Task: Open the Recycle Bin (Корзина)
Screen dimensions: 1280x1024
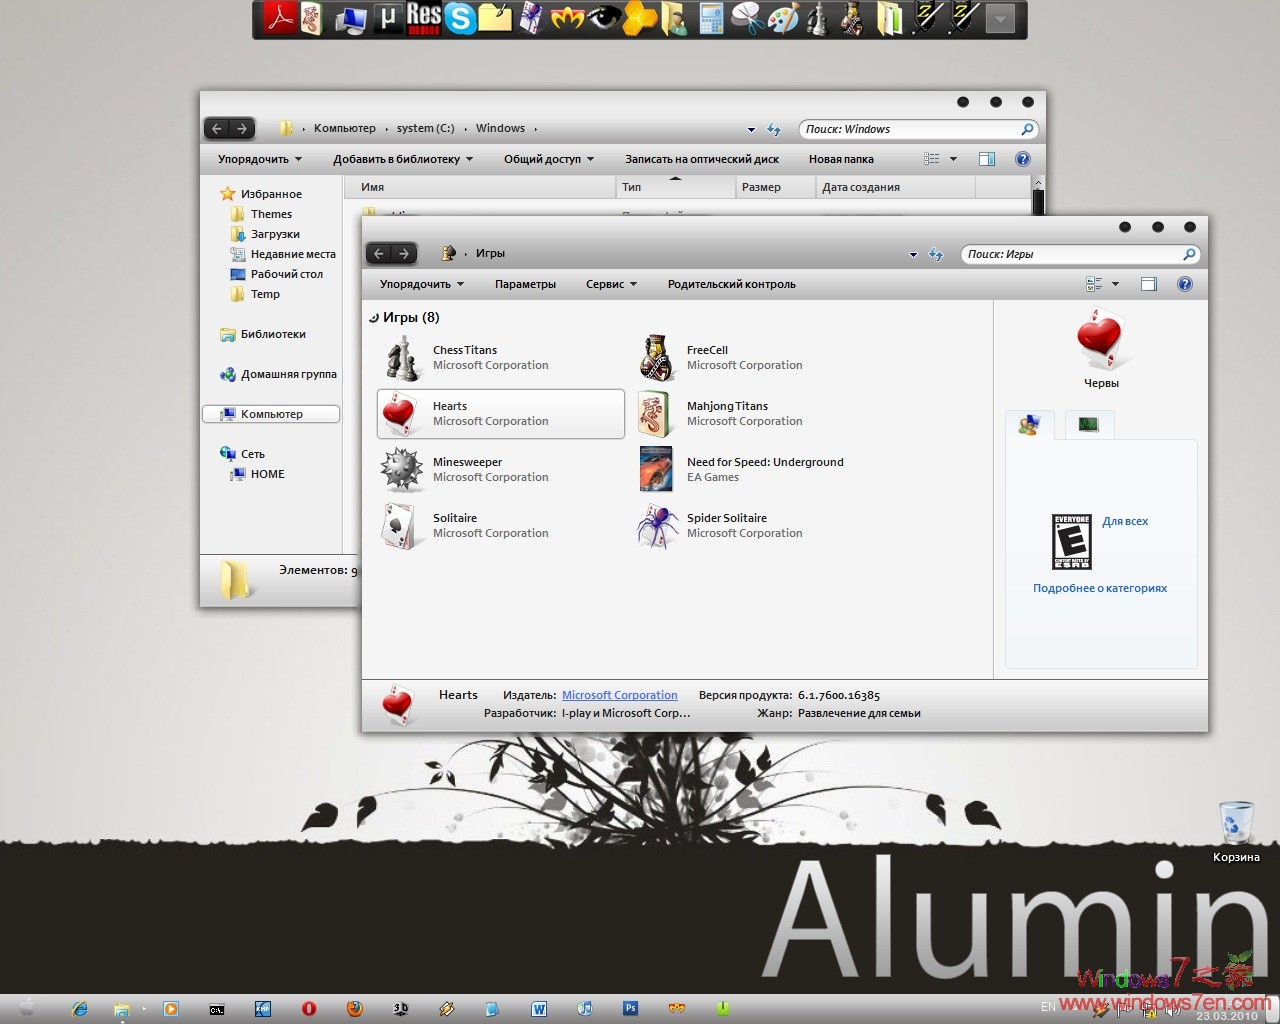Action: coord(1236,822)
